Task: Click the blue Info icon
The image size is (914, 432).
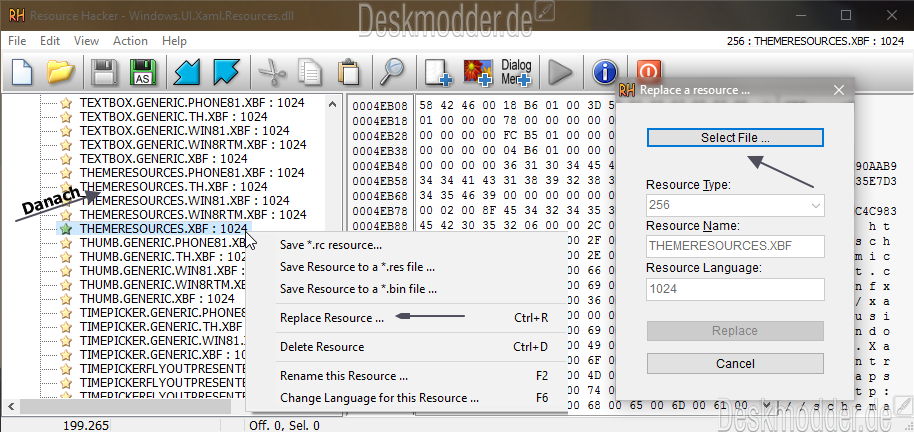Action: pos(605,73)
